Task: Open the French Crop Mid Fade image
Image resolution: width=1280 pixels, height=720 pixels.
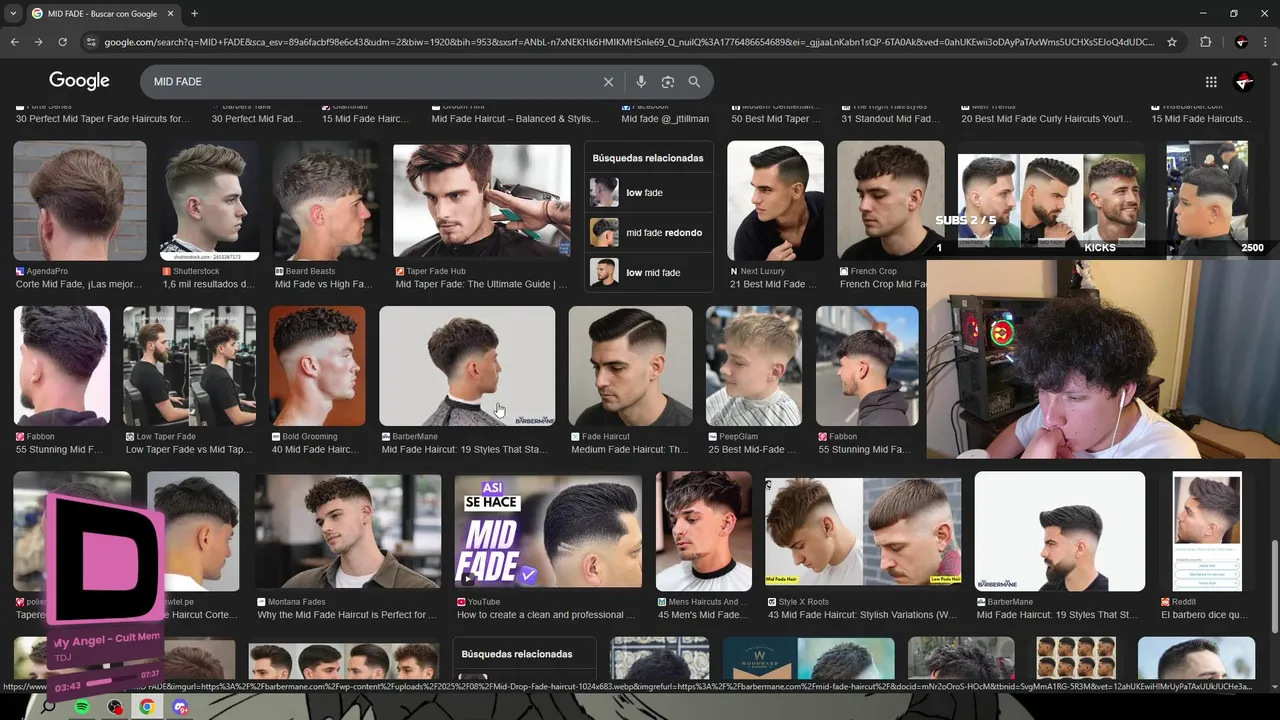Action: (x=891, y=201)
